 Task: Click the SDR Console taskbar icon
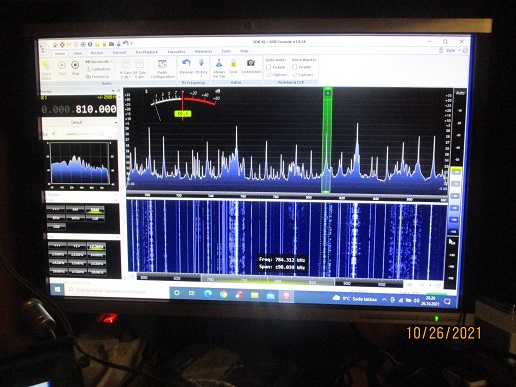tap(286, 296)
